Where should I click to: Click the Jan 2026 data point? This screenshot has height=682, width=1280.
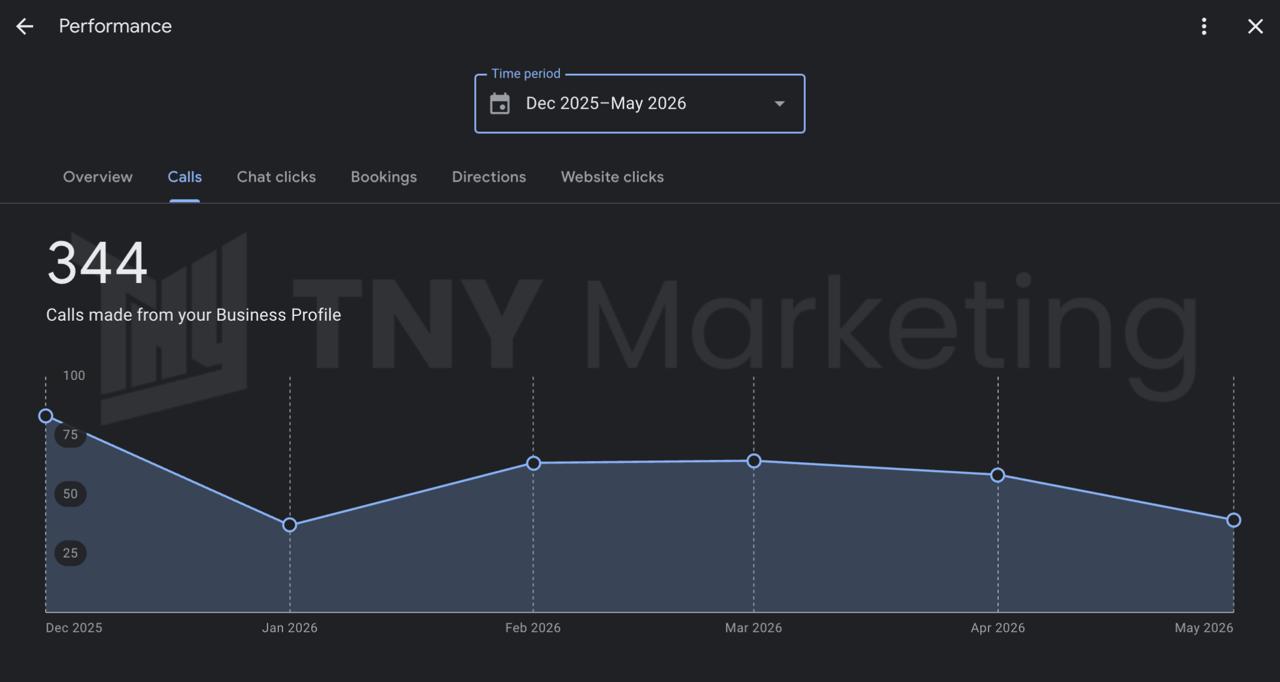pyautogui.click(x=290, y=525)
